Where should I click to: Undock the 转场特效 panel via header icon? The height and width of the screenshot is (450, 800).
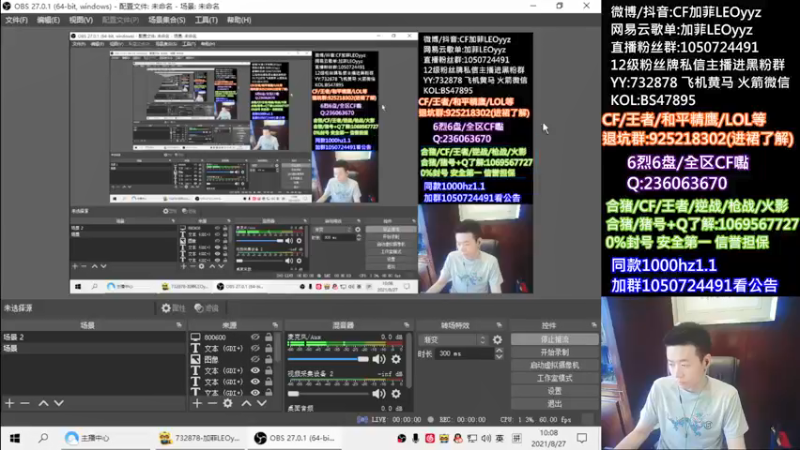(x=499, y=325)
